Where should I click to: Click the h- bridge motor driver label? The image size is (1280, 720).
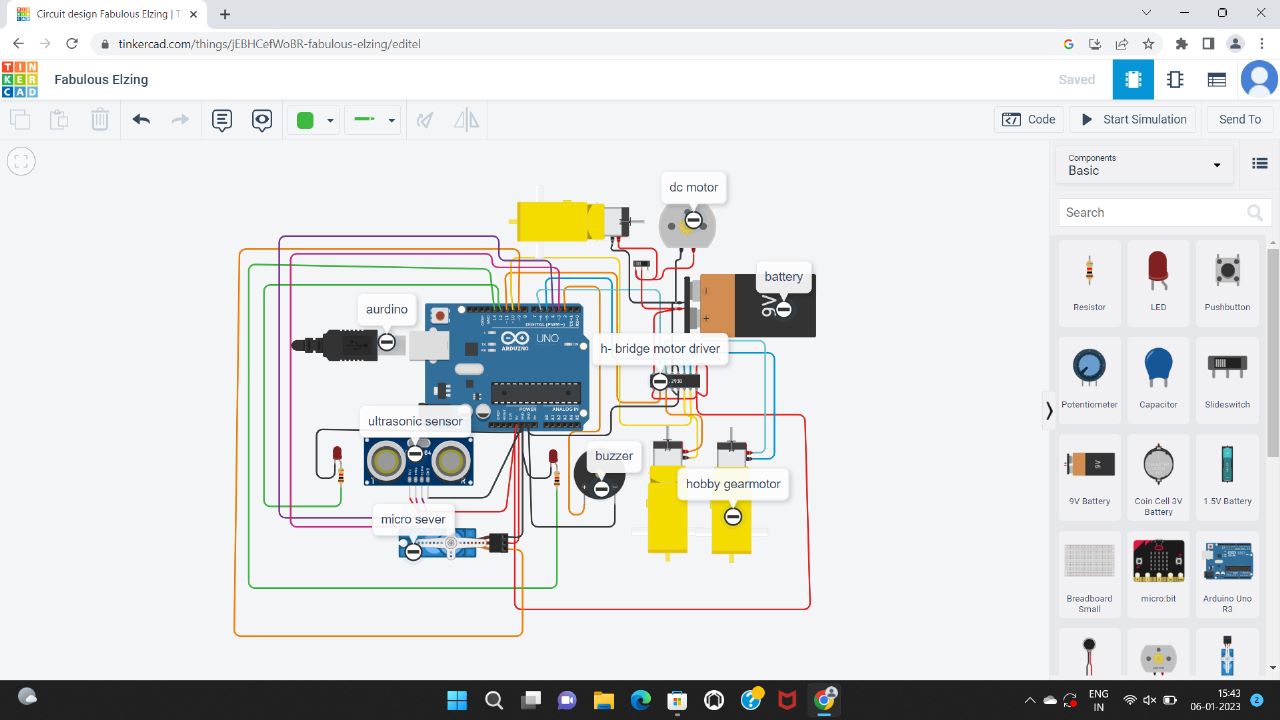660,348
